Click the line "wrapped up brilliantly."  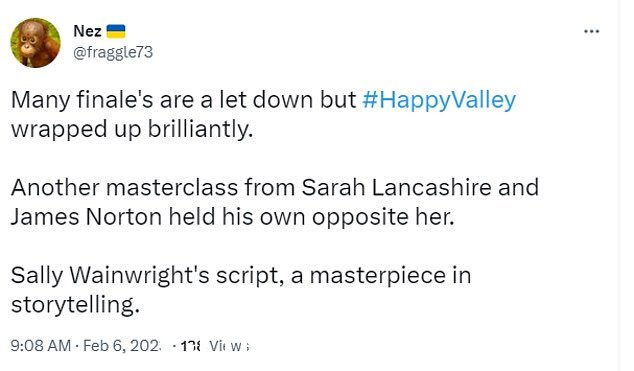132,129
